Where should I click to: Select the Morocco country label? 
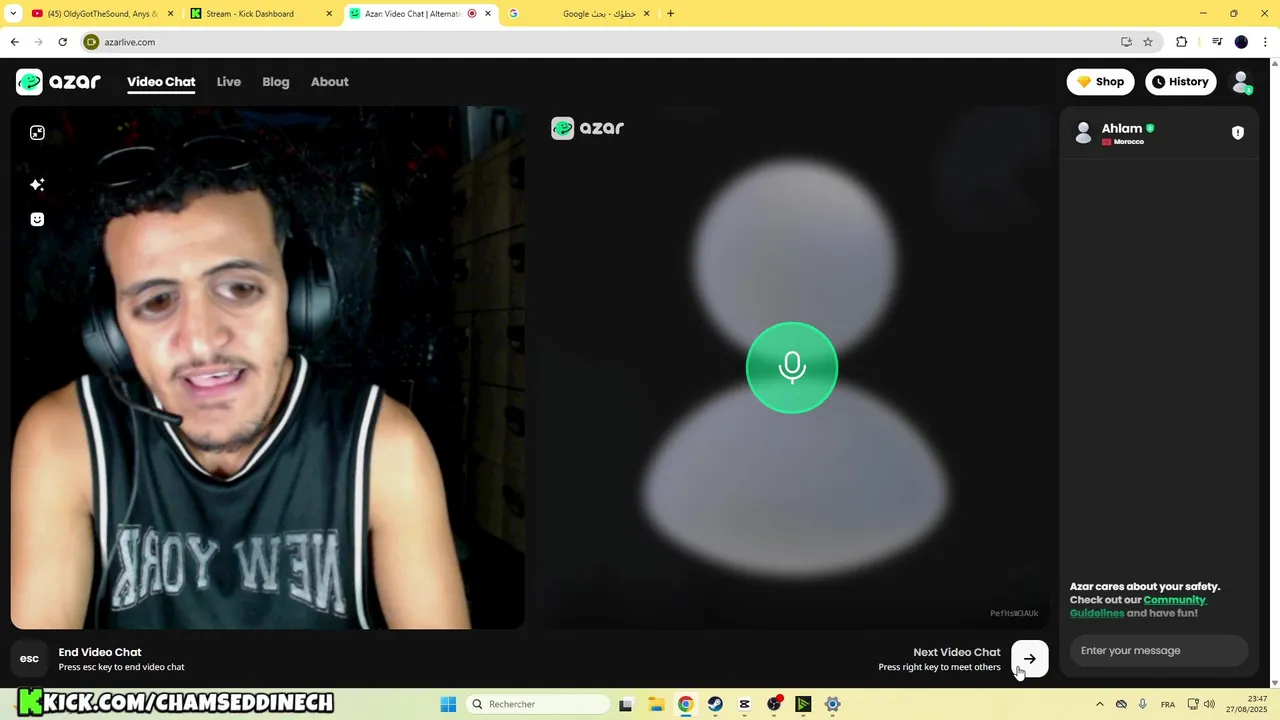point(1129,142)
